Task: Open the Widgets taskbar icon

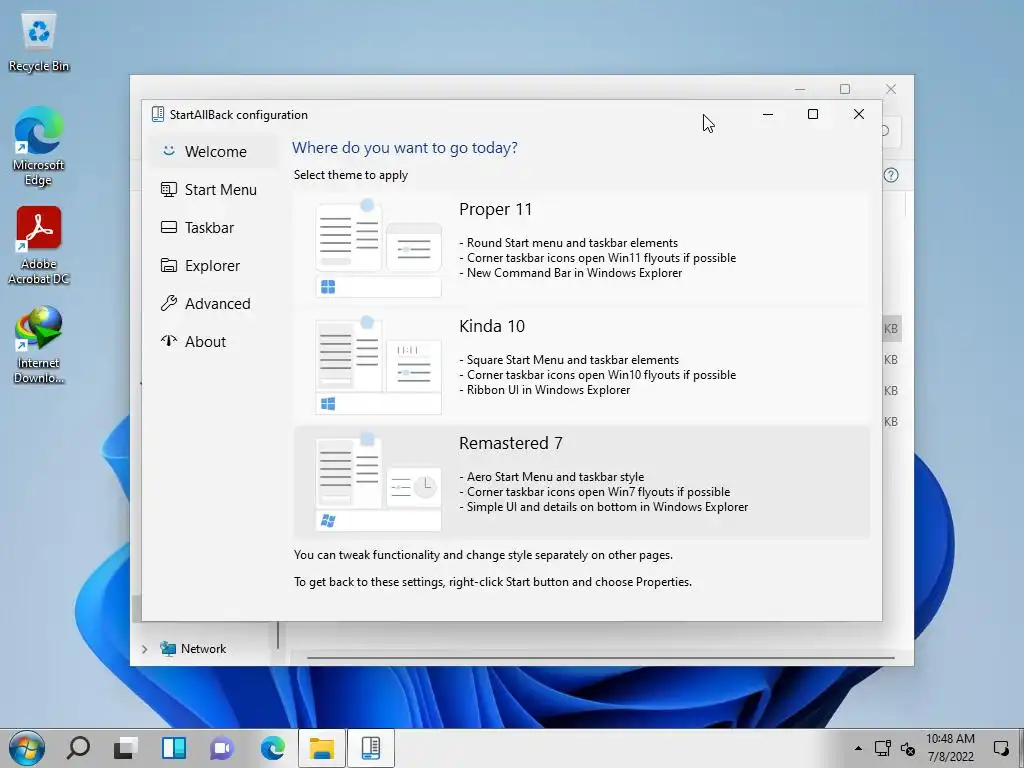Action: tap(174, 748)
